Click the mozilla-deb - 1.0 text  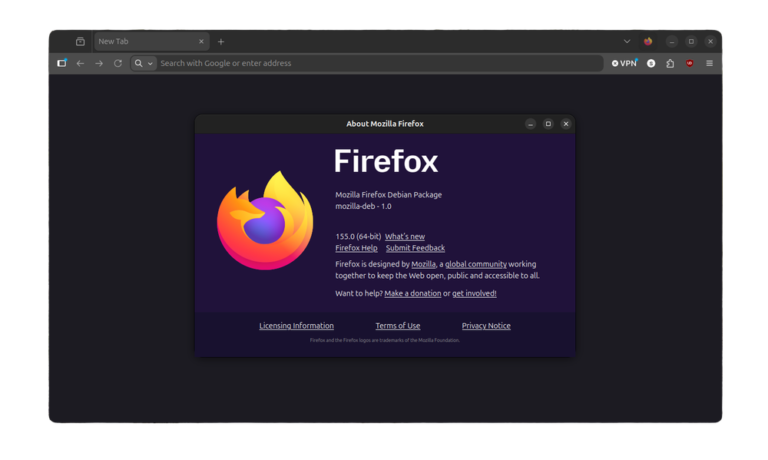coord(363,206)
